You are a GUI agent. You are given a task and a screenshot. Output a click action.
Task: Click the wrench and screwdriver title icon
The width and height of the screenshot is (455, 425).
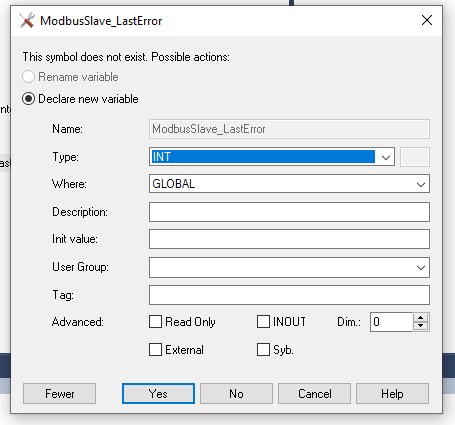coord(27,21)
